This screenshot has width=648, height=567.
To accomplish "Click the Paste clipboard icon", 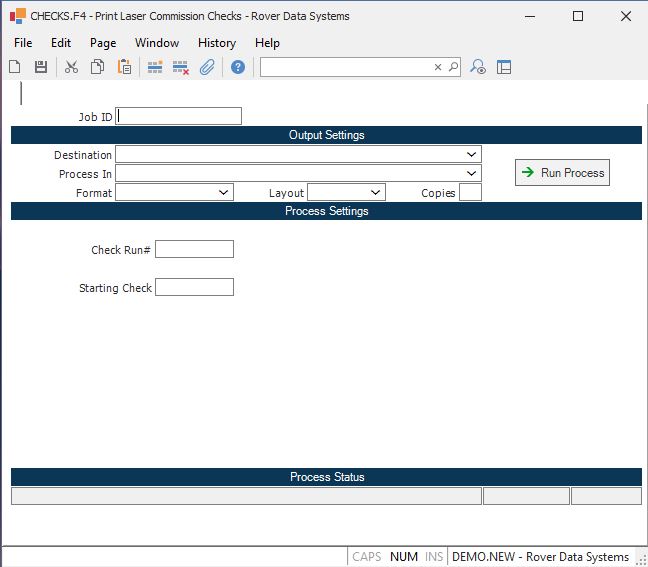I will [x=125, y=67].
